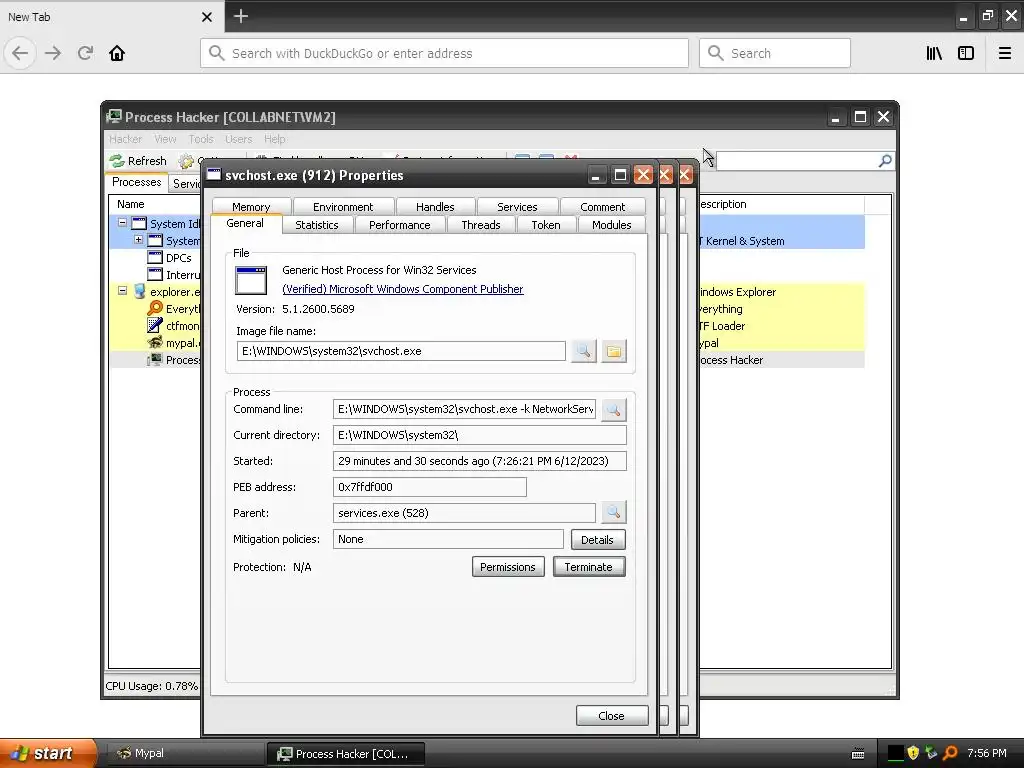This screenshot has height=768, width=1024.
Task: Open the Threads tab
Action: [x=481, y=225]
